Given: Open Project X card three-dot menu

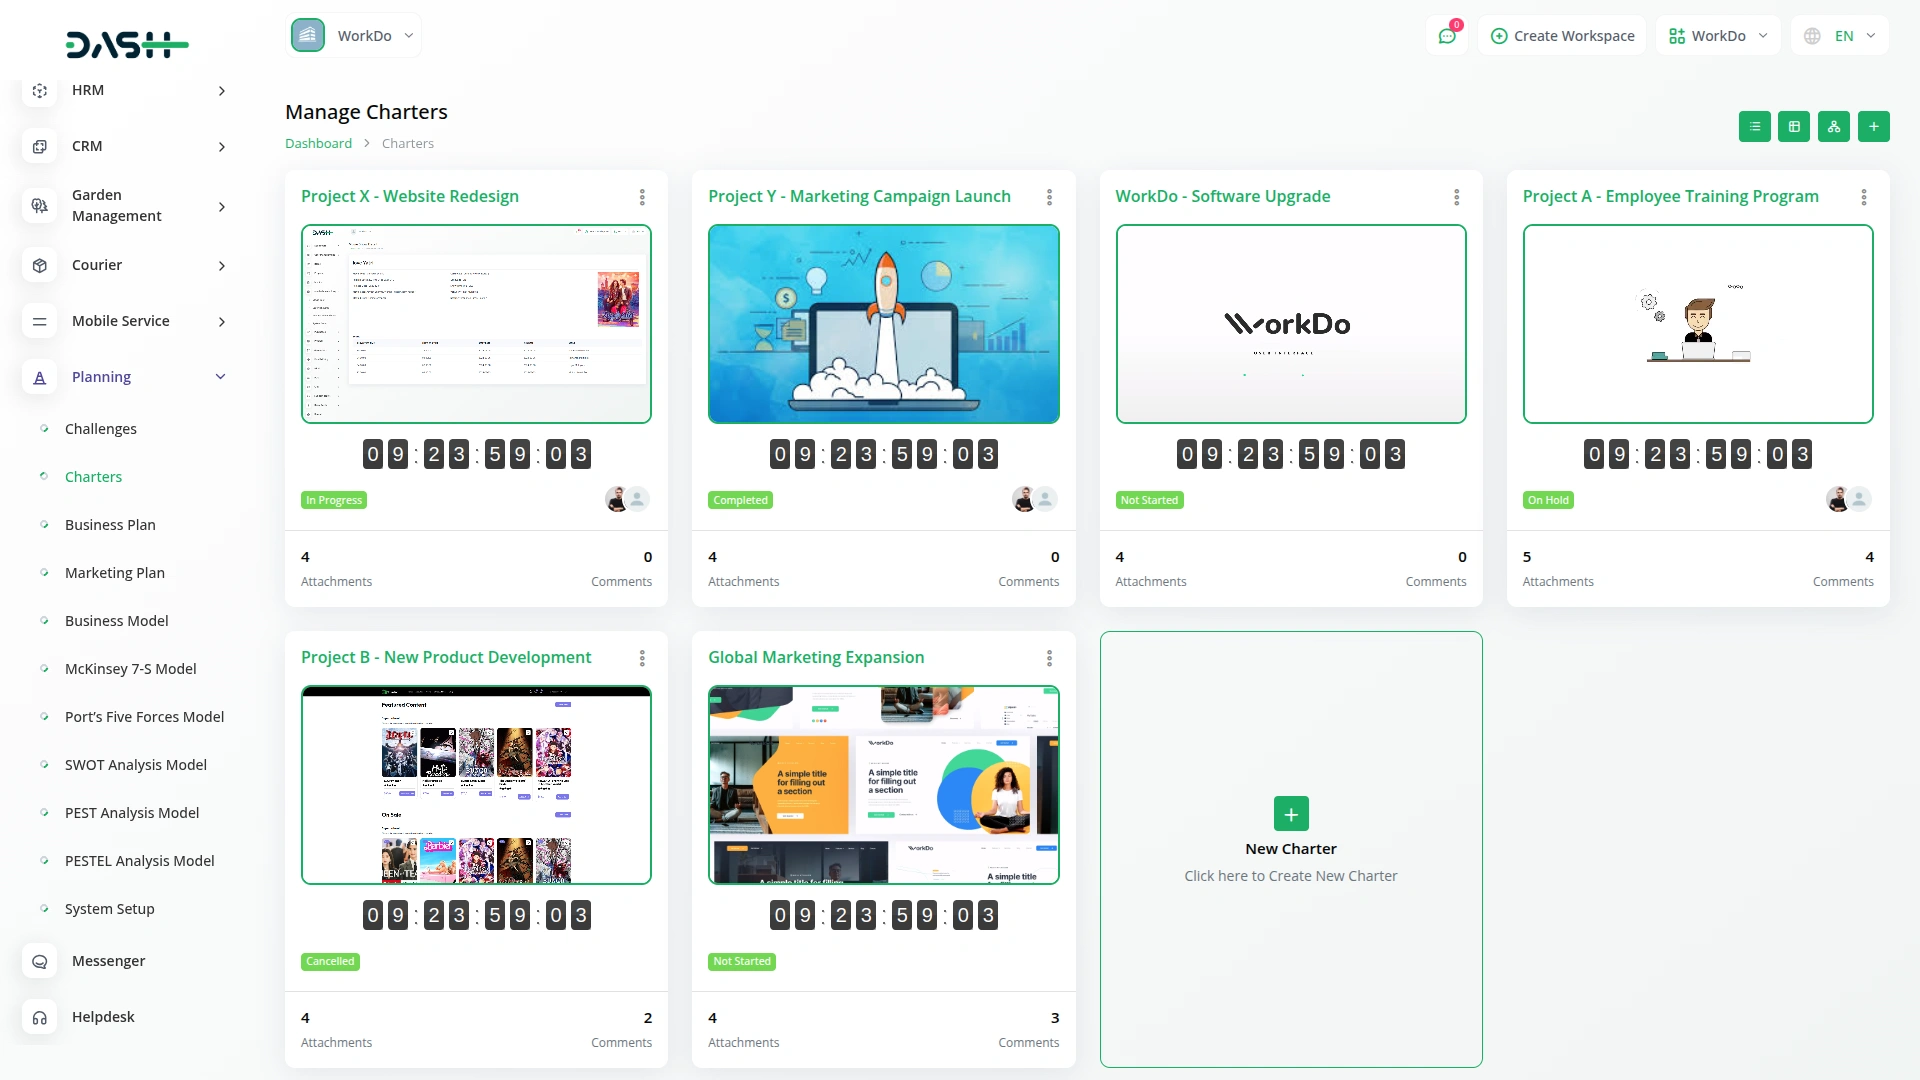Looking at the screenshot, I should [x=642, y=197].
